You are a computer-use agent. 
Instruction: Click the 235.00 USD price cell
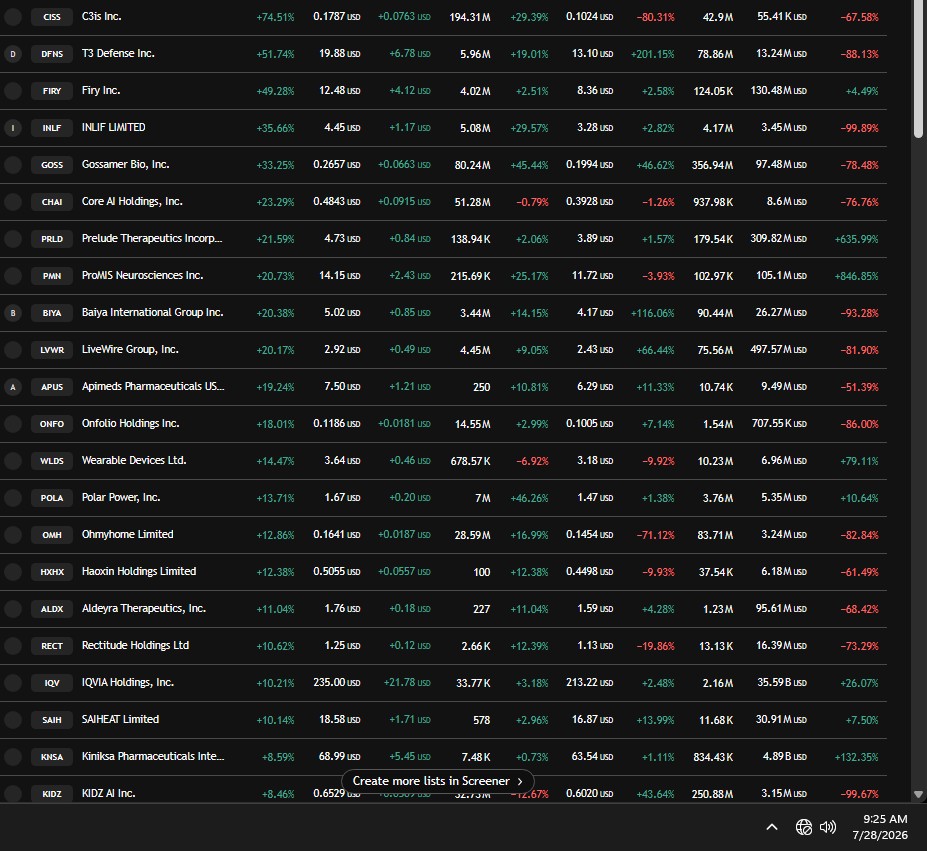pyautogui.click(x=336, y=682)
